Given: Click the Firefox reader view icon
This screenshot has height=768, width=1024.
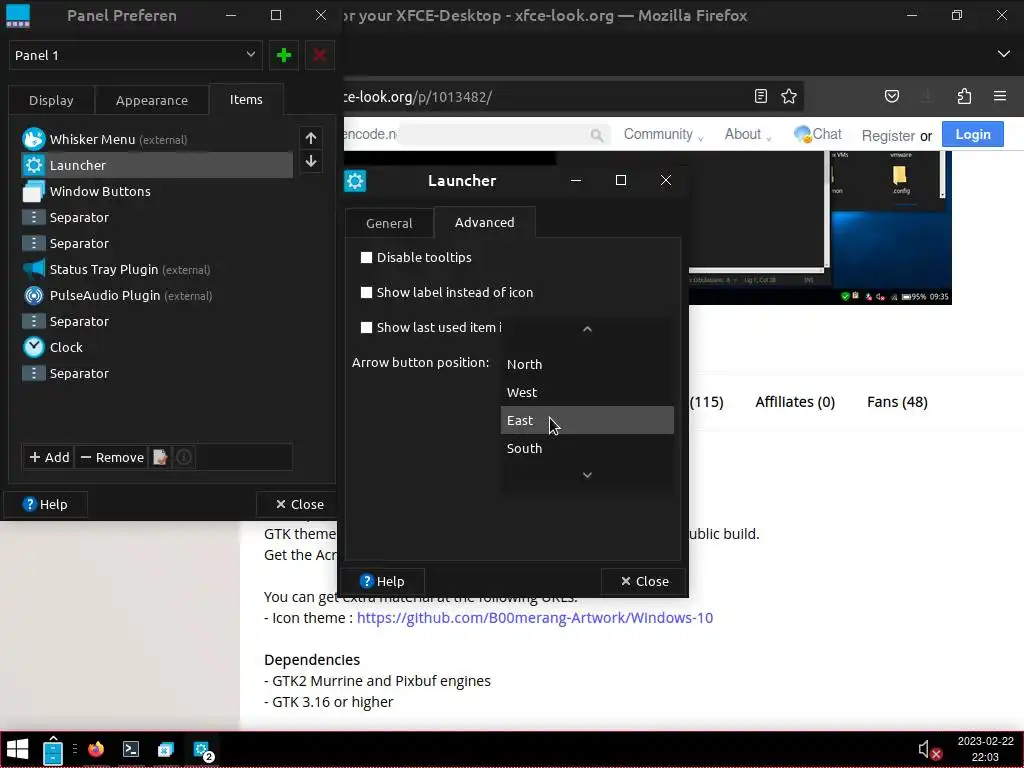Looking at the screenshot, I should point(761,97).
